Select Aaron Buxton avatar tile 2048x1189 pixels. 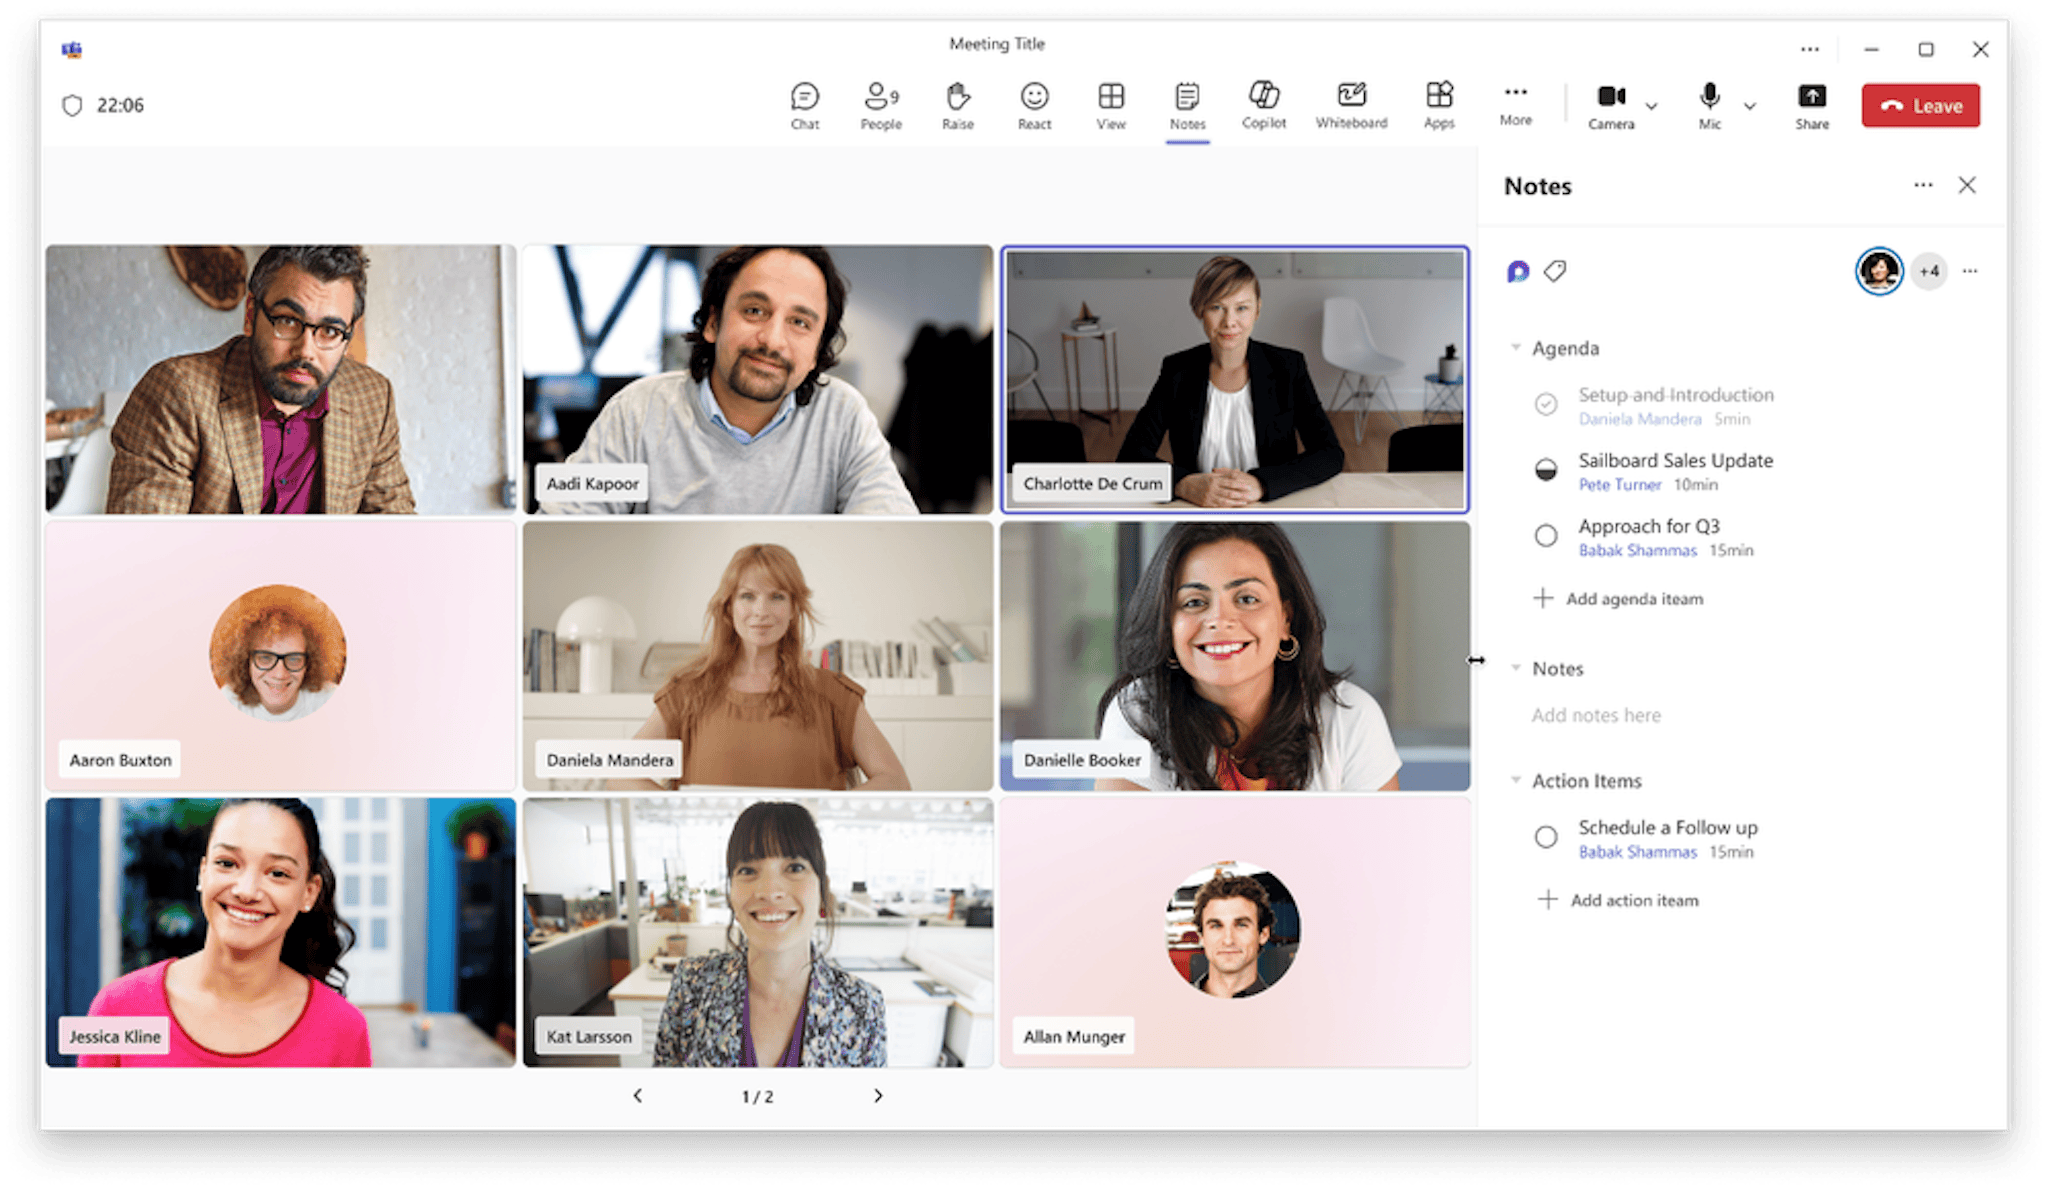[280, 656]
